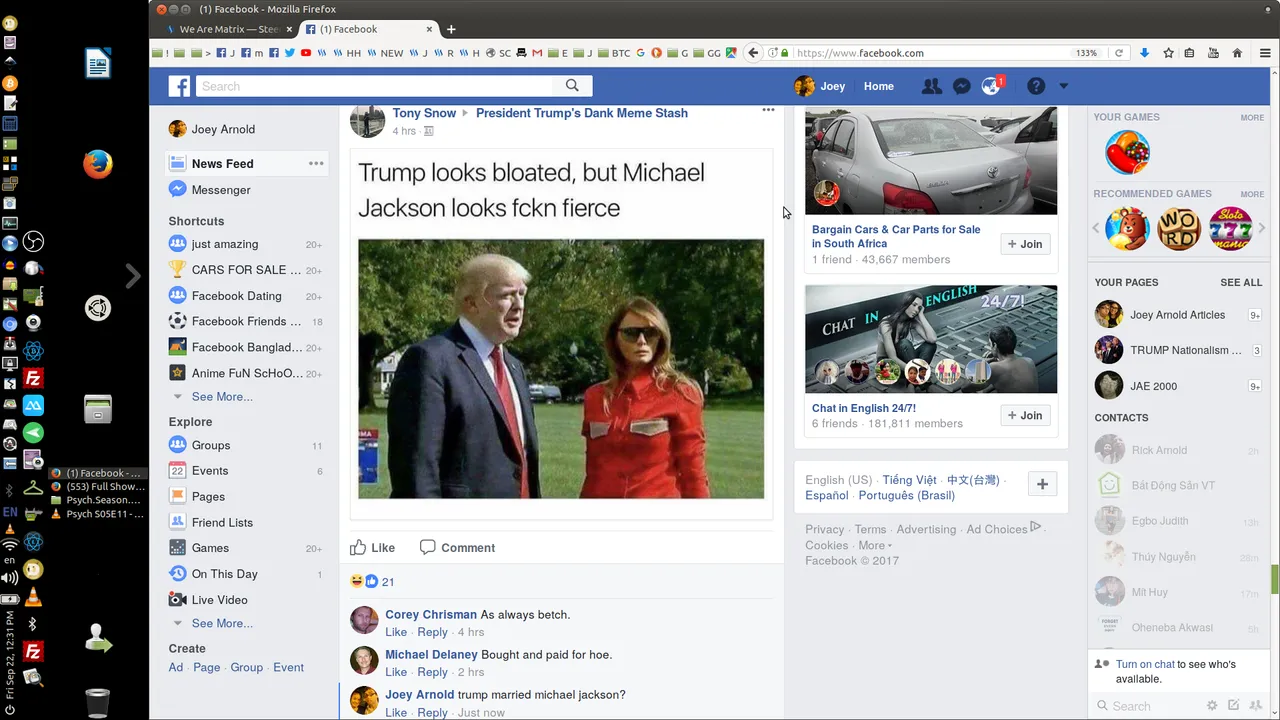Open News Feed options ellipsis
The height and width of the screenshot is (720, 1280).
click(316, 163)
